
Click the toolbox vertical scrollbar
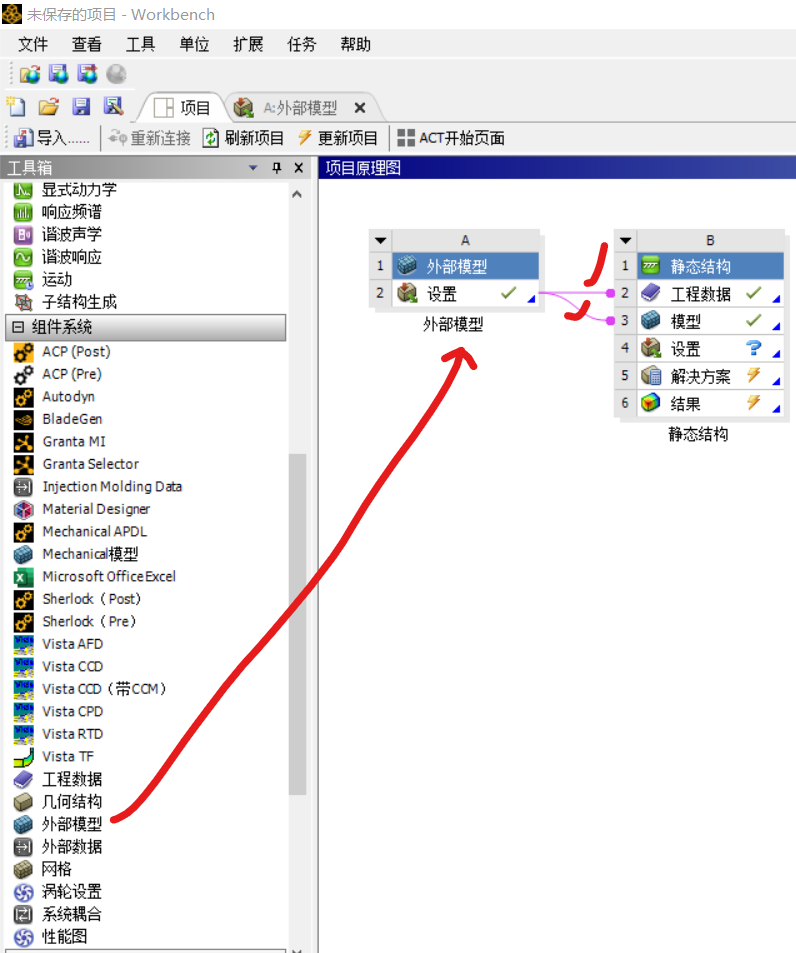click(297, 624)
